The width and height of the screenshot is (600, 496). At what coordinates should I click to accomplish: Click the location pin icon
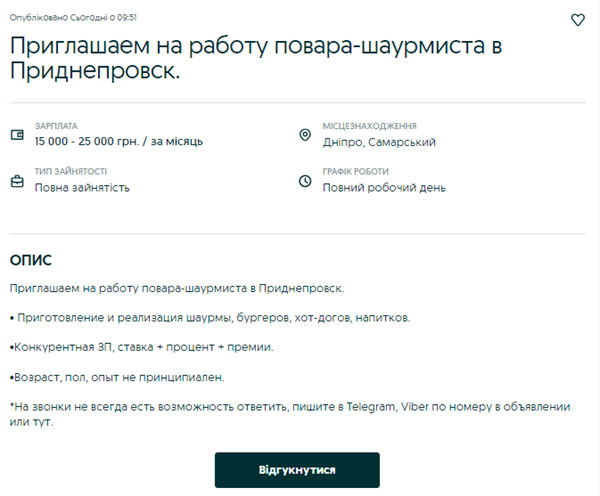pos(305,135)
